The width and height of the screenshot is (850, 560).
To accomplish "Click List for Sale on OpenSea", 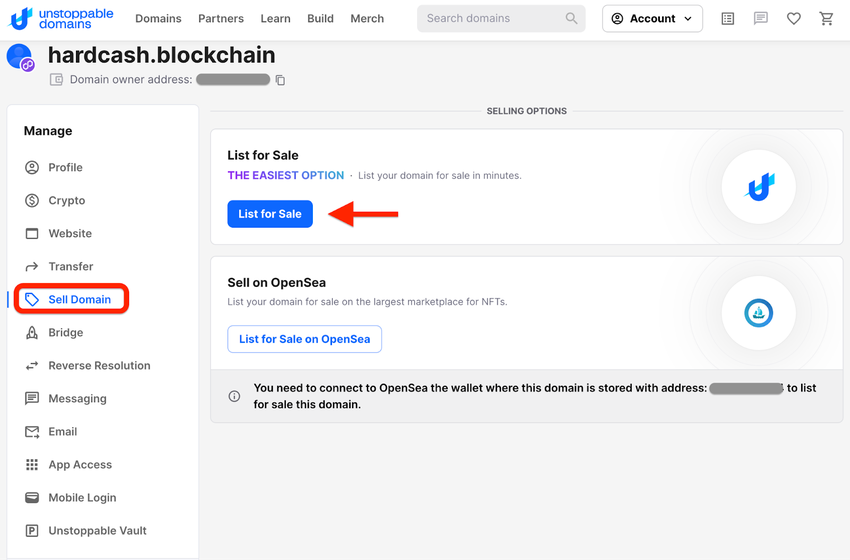I will click(304, 339).
